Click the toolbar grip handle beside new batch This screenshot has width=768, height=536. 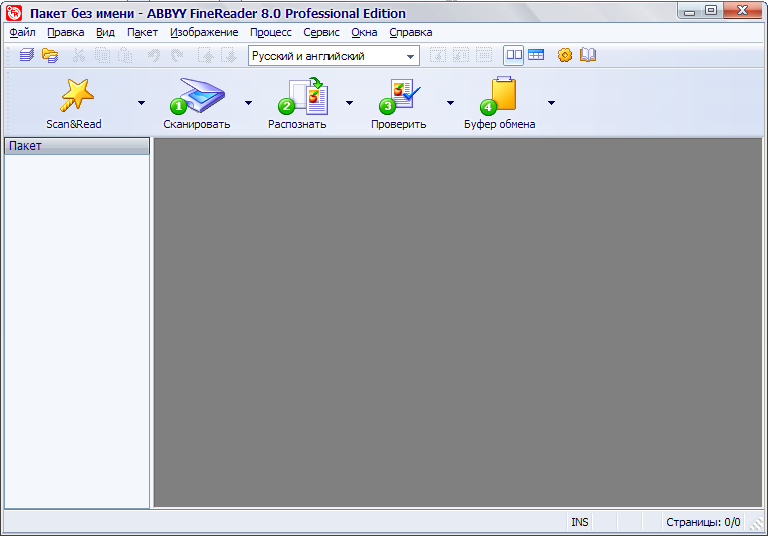(9, 55)
